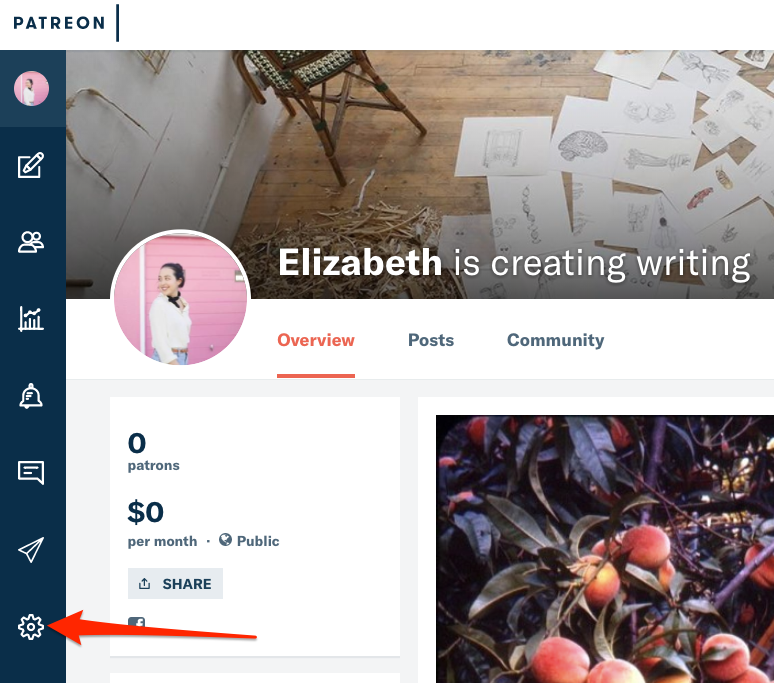Open the messages chat icon
The image size is (774, 683).
[x=31, y=472]
